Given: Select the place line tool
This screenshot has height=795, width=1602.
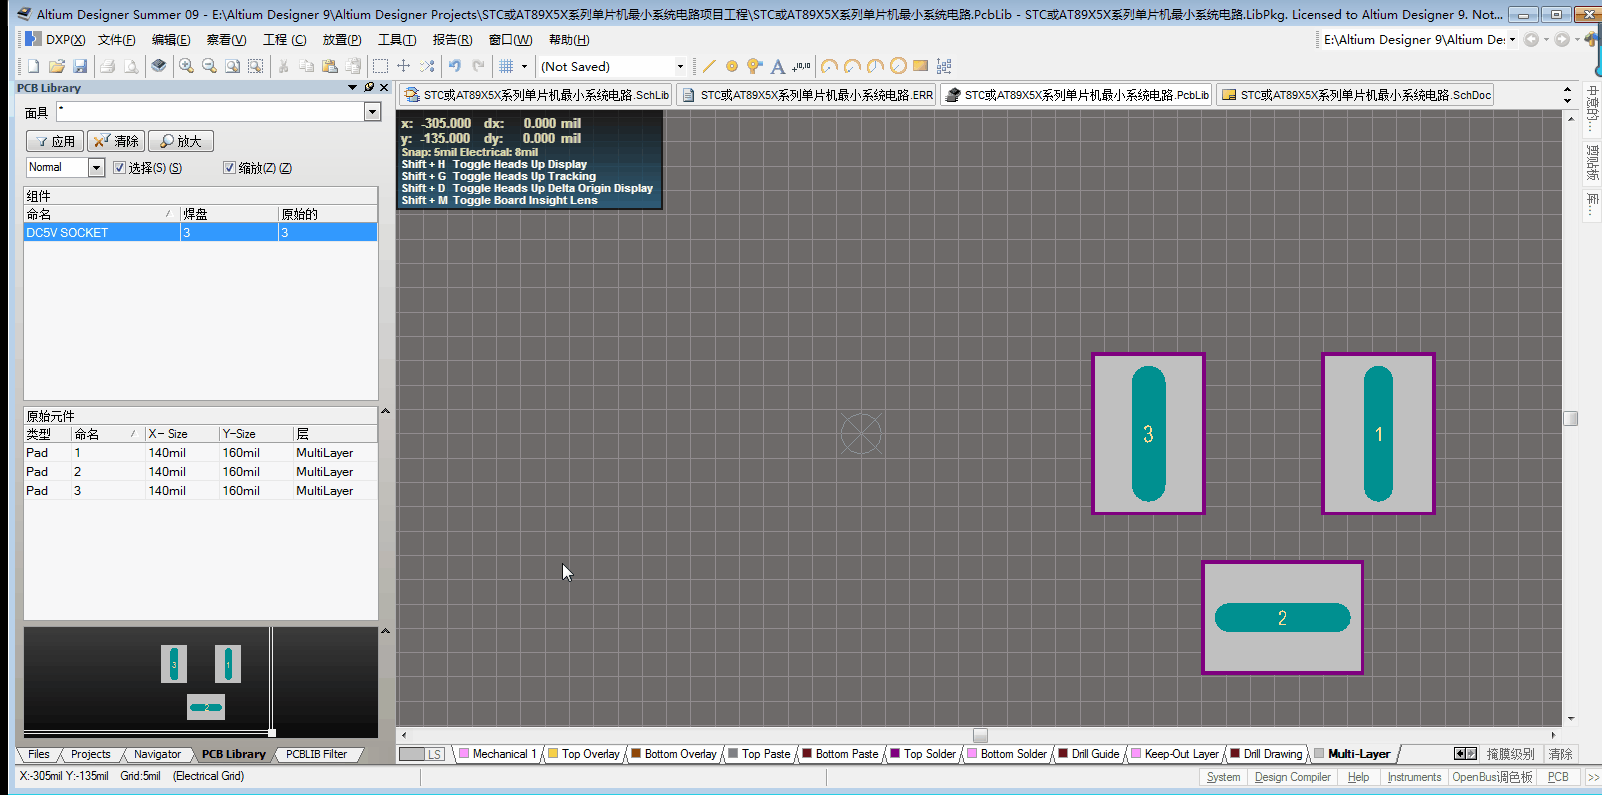Looking at the screenshot, I should click(x=709, y=66).
